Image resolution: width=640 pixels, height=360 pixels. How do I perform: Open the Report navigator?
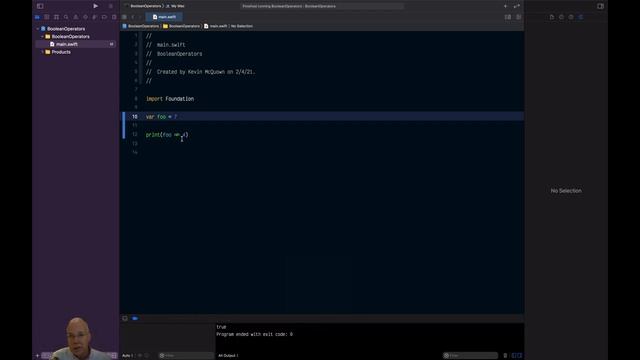pyautogui.click(x=114, y=17)
